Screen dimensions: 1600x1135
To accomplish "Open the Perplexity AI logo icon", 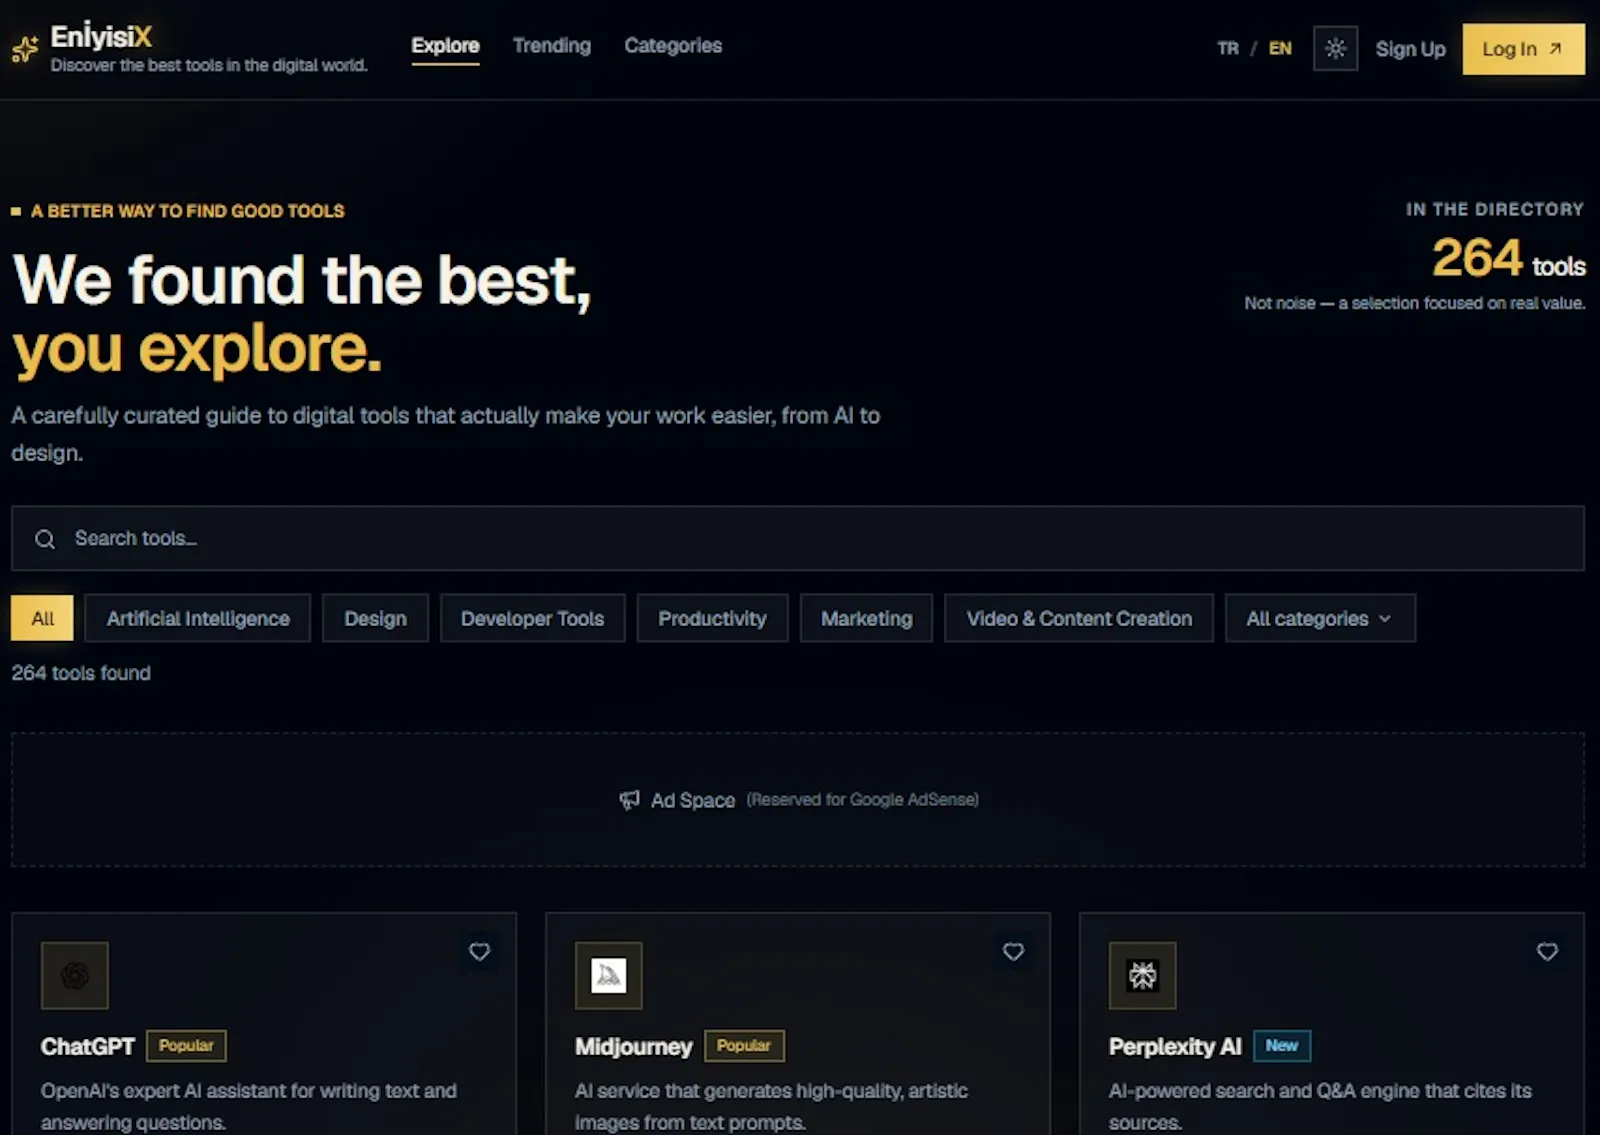I will [x=1143, y=975].
